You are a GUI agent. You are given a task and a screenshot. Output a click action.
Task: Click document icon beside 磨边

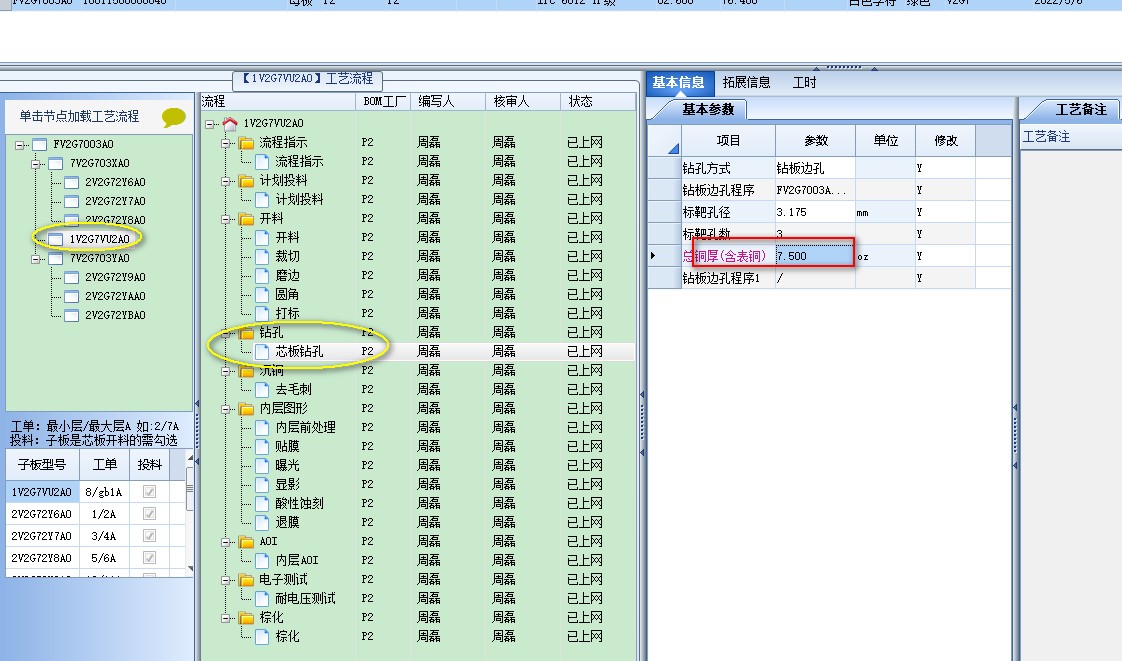(262, 275)
